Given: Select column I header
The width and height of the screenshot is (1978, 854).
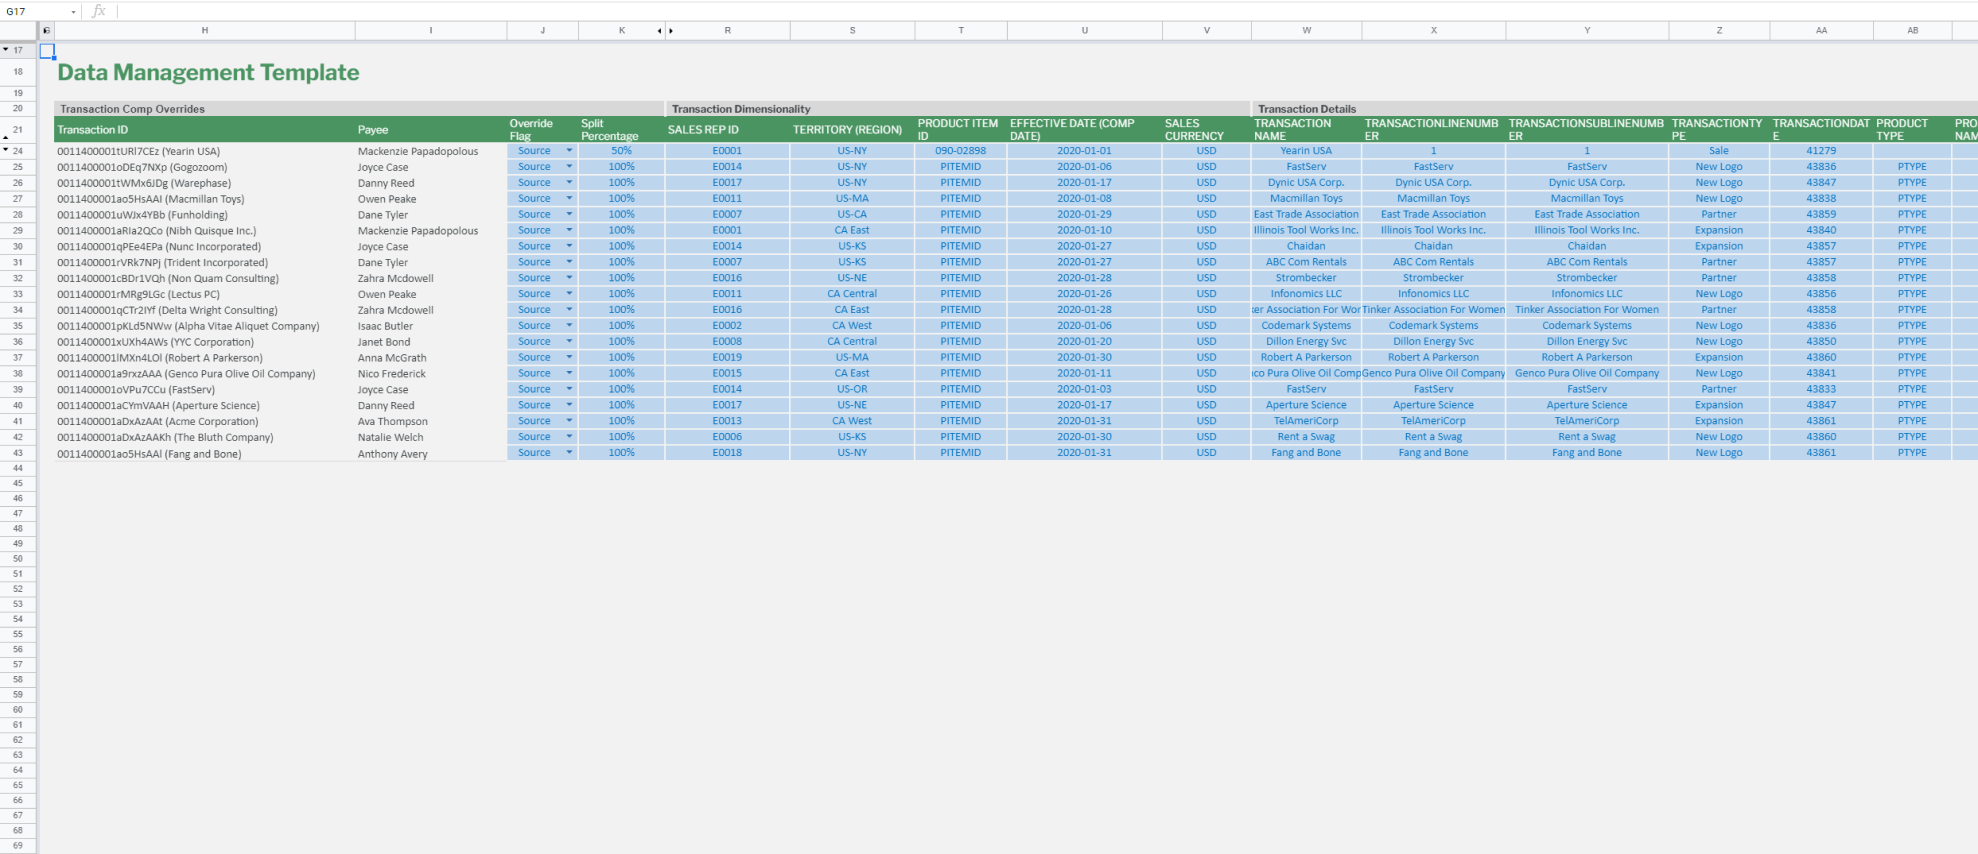Looking at the screenshot, I should [431, 31].
